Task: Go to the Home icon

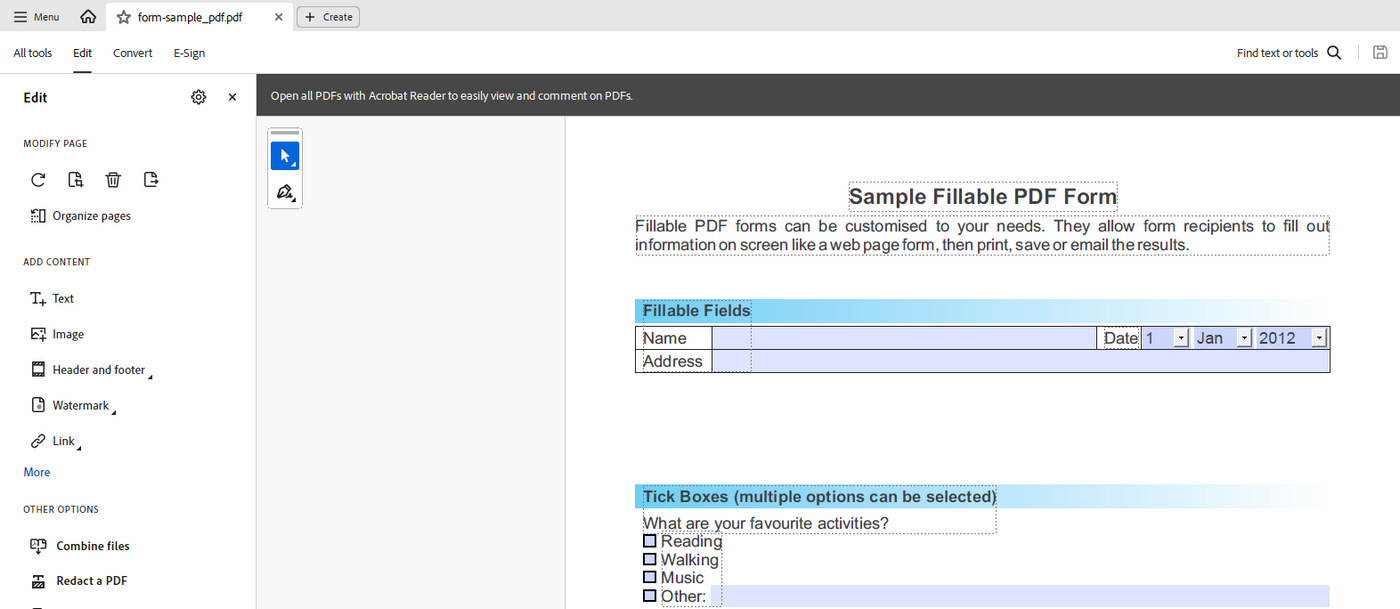Action: tap(88, 17)
